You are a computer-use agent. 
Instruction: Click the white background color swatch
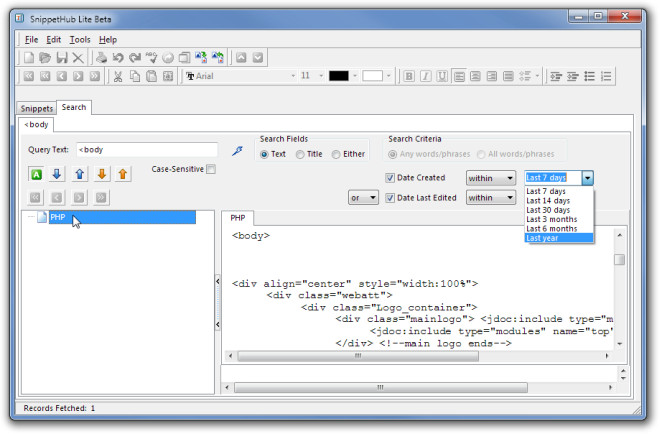[x=373, y=76]
